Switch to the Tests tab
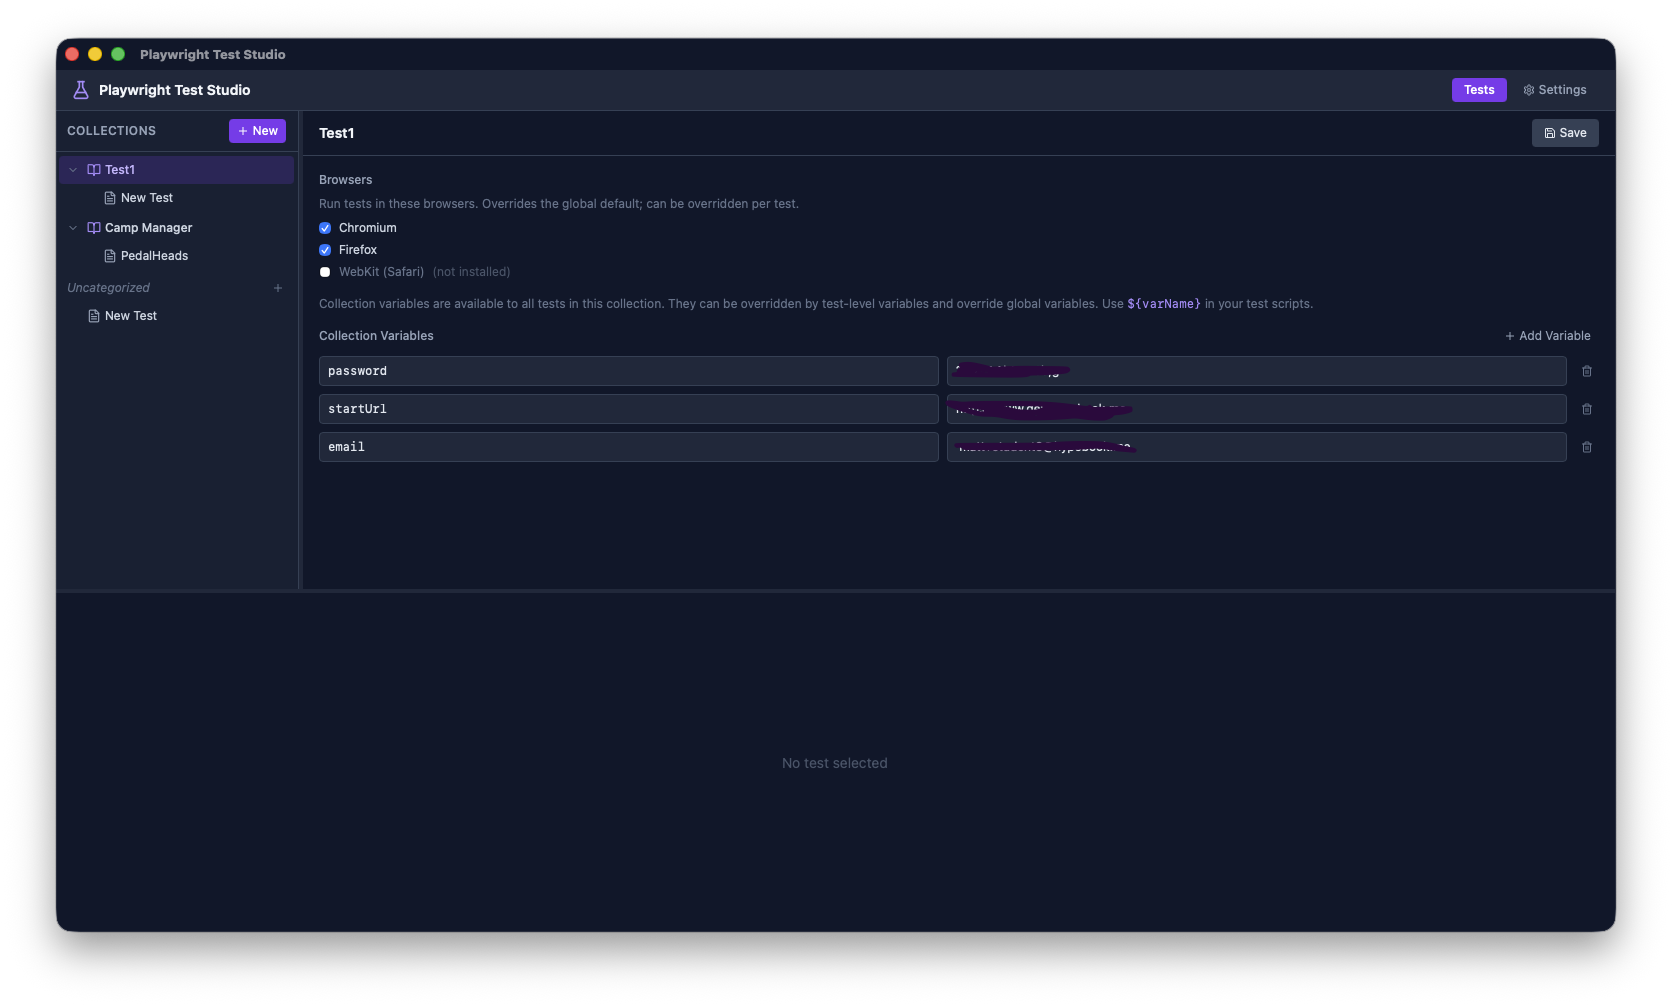Image resolution: width=1672 pixels, height=1006 pixels. pyautogui.click(x=1479, y=90)
